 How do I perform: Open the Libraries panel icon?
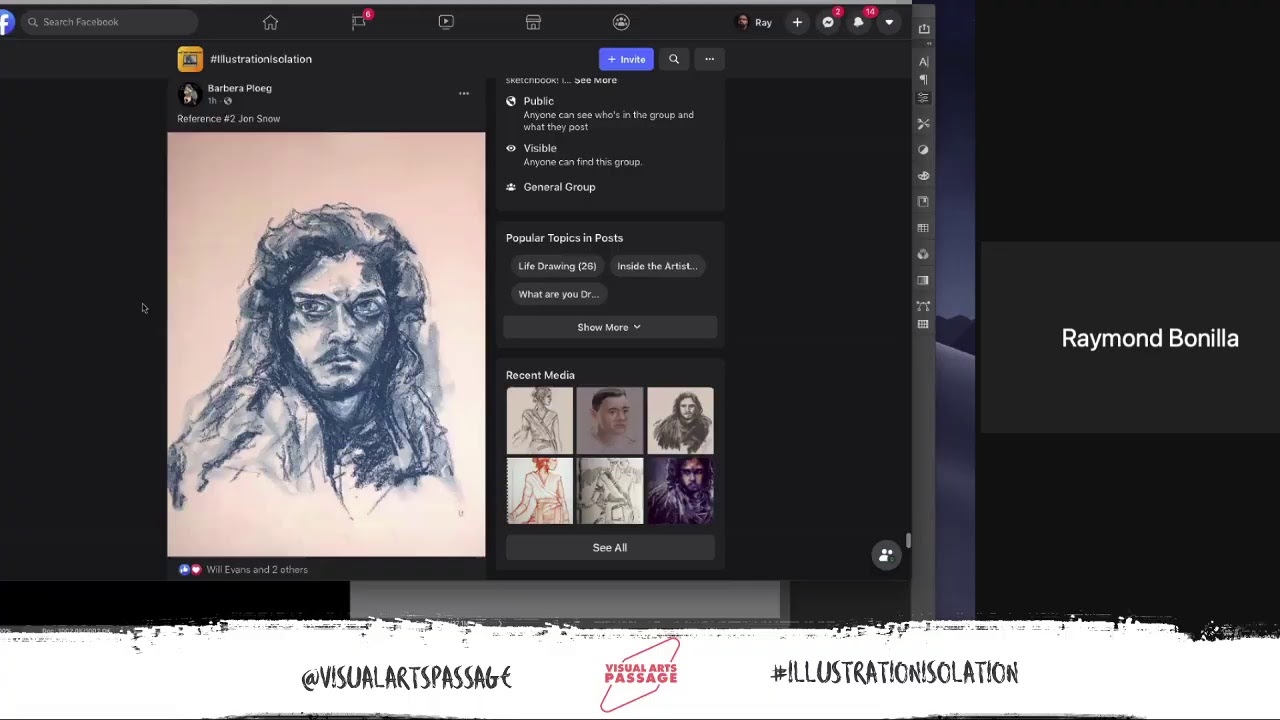[924, 202]
